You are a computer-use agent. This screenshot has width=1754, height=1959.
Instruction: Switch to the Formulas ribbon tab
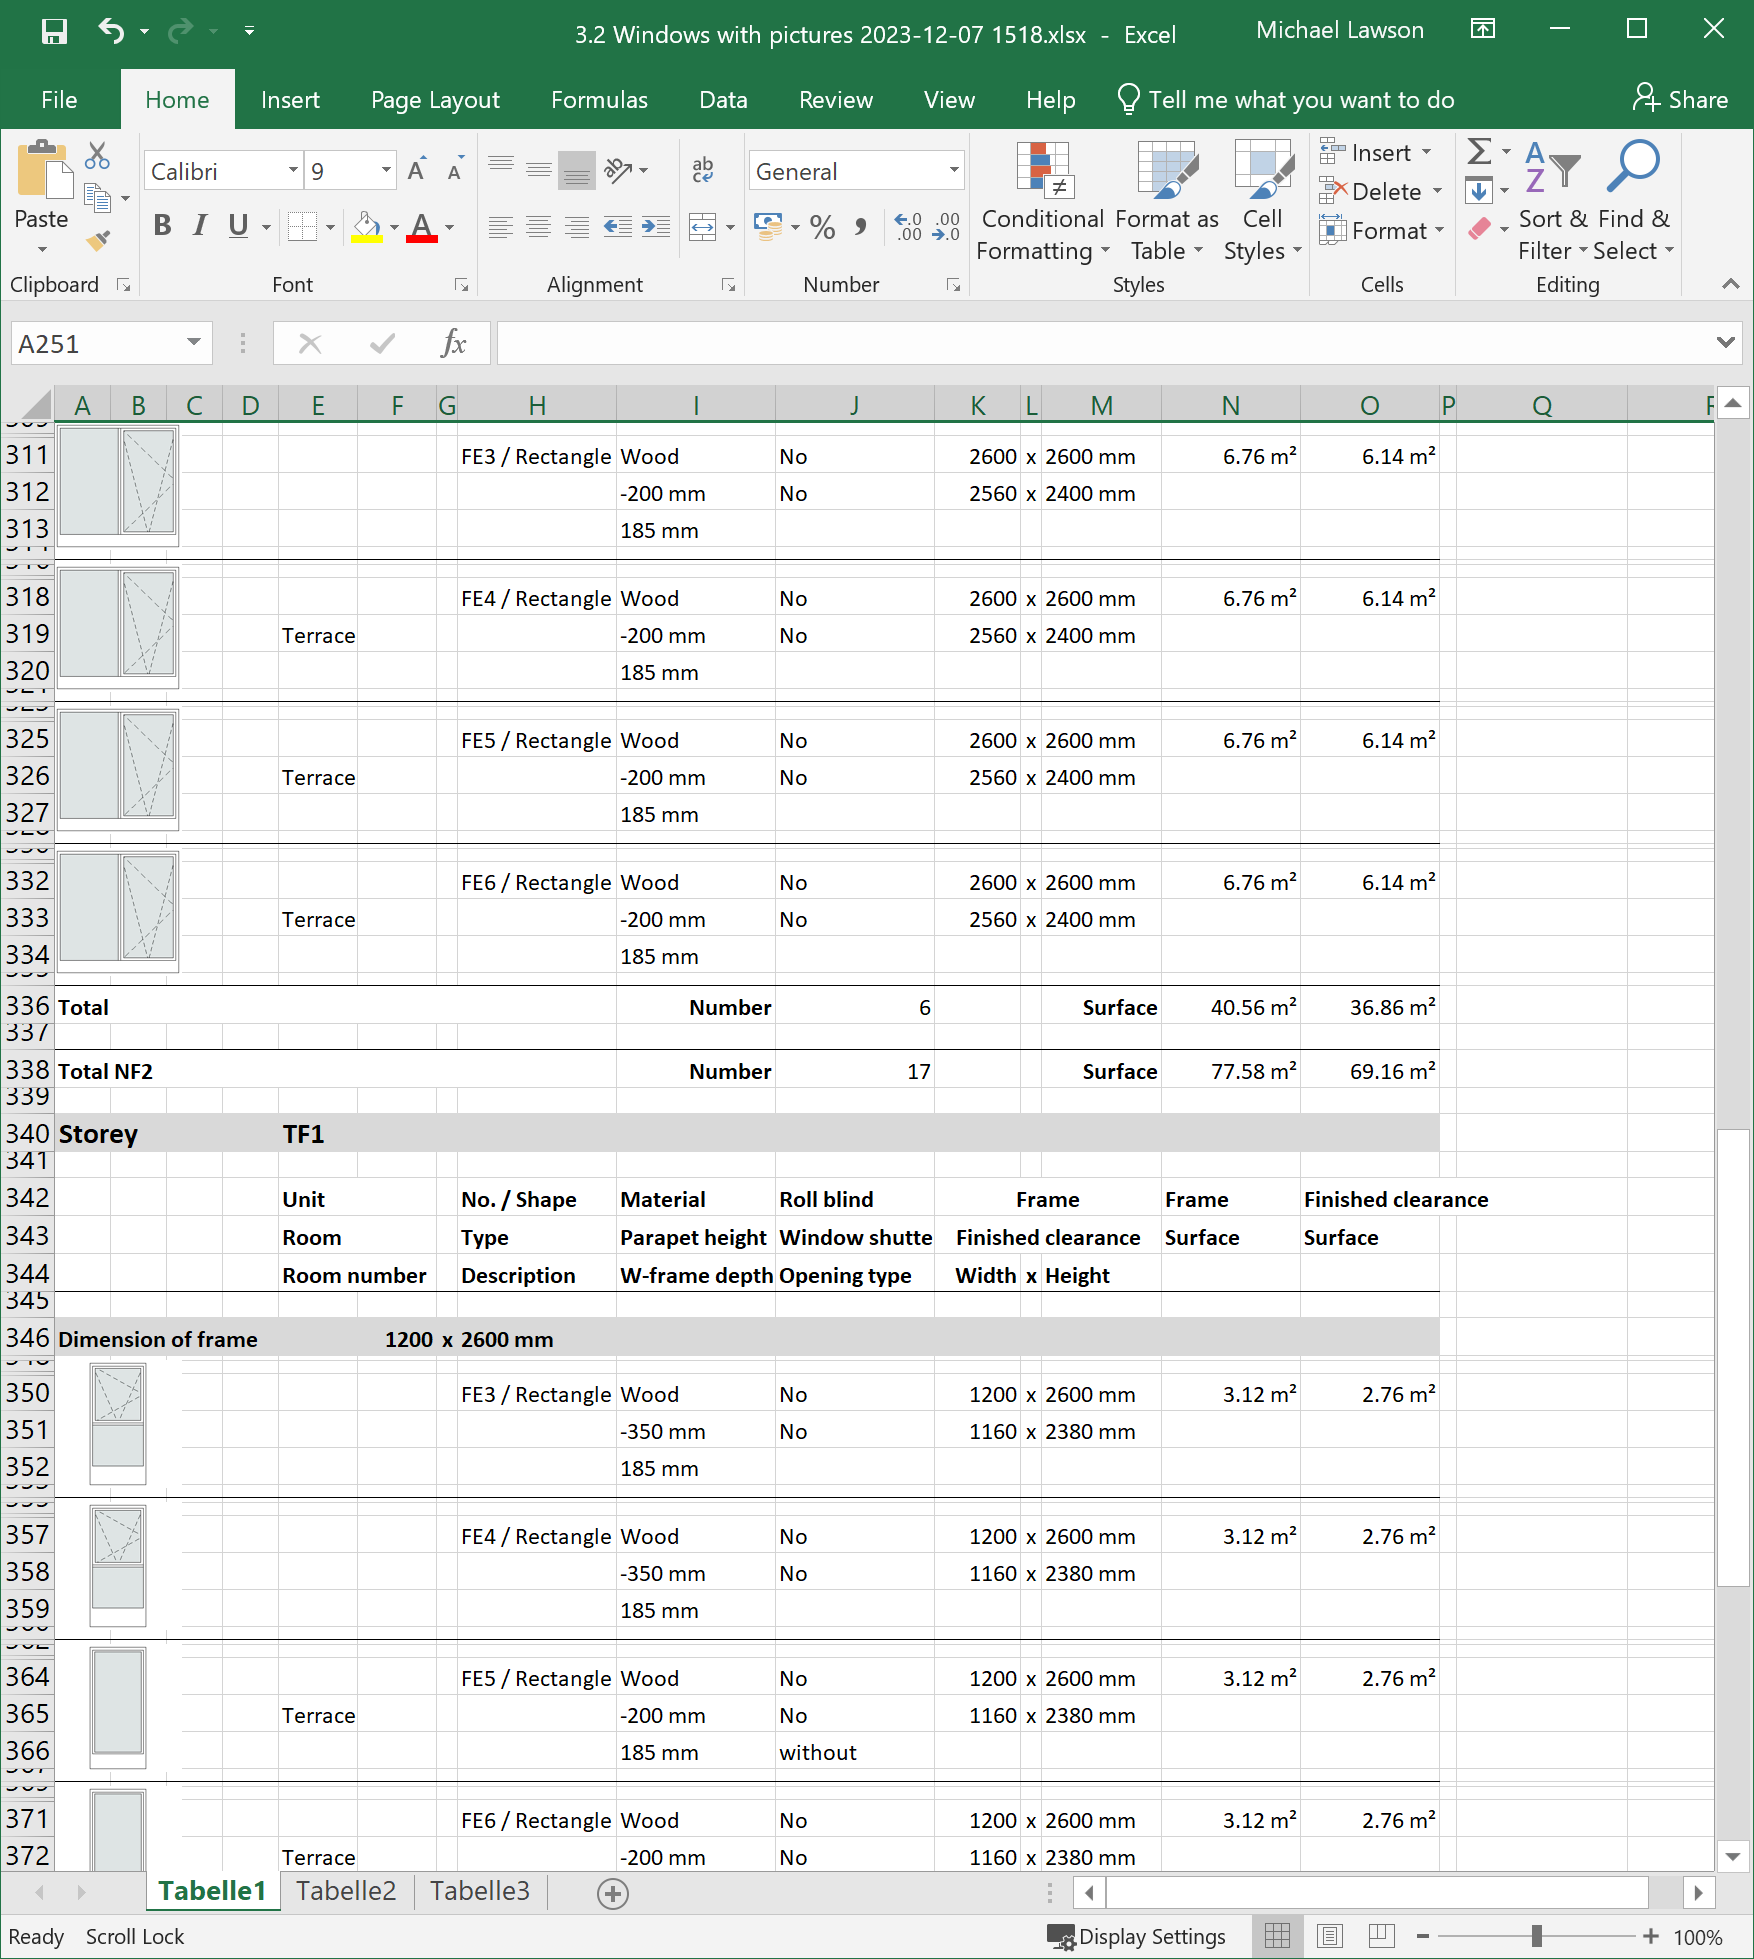pos(599,99)
